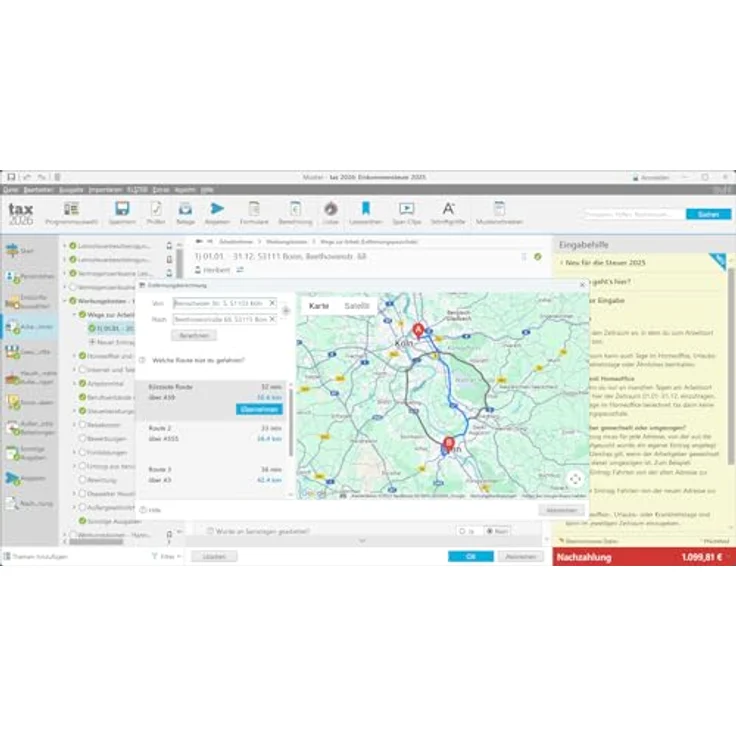The image size is (736, 736).
Task: Click Abbrechen in the route dialog
Action: click(561, 510)
